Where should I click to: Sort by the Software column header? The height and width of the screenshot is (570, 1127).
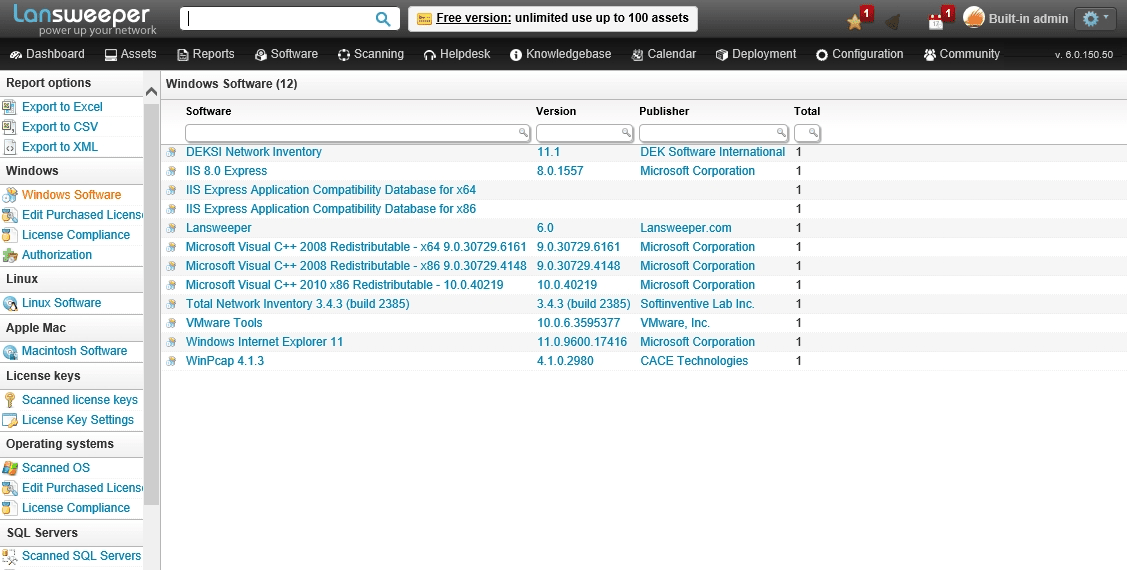point(208,111)
